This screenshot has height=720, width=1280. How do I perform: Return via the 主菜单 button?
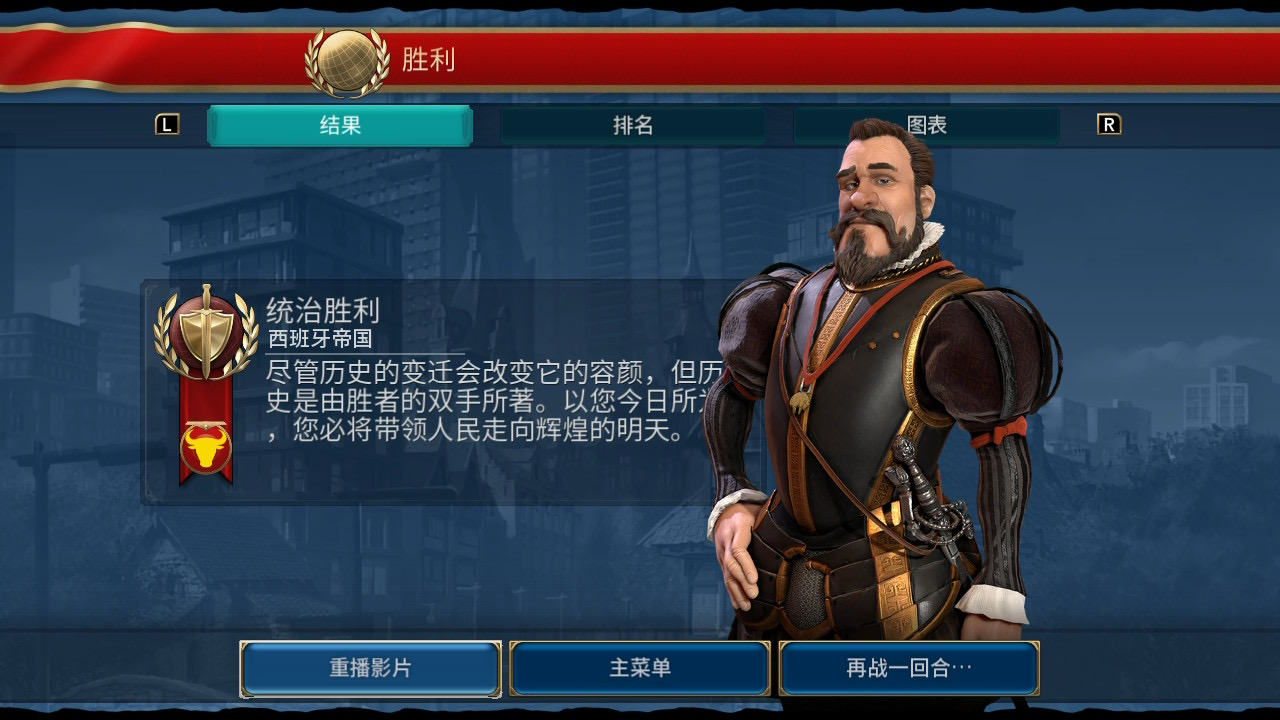[x=640, y=668]
